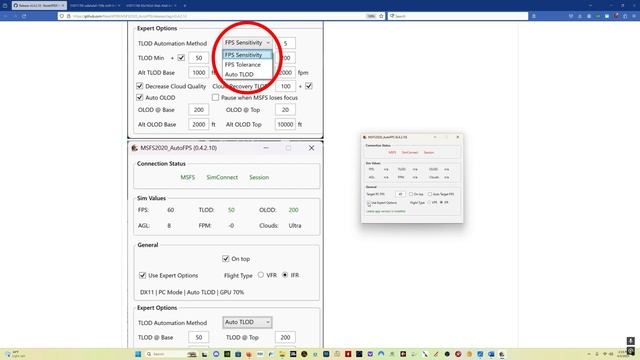Click the TLOD @ Base field showing 50
This screenshot has width=640, height=360.
click(x=199, y=338)
